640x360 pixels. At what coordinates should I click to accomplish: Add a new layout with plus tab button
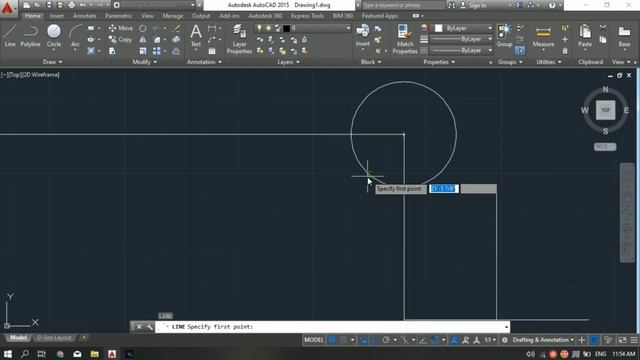coord(83,338)
